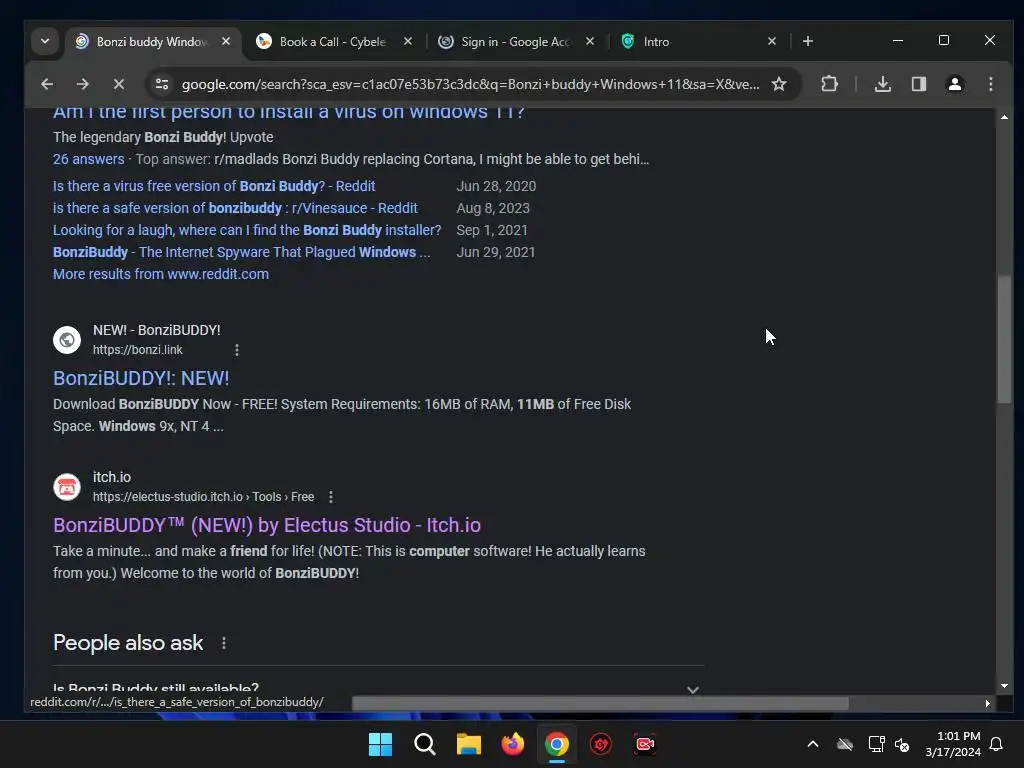Switch to the Sign in - Google Account tab
The height and width of the screenshot is (768, 1024).
tap(516, 41)
